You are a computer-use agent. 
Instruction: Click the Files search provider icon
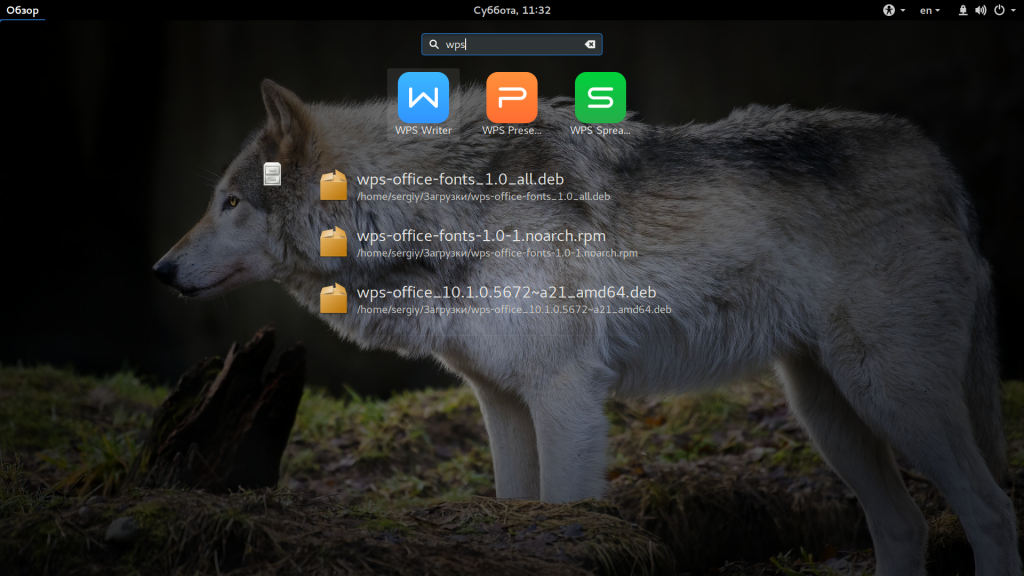(x=272, y=175)
